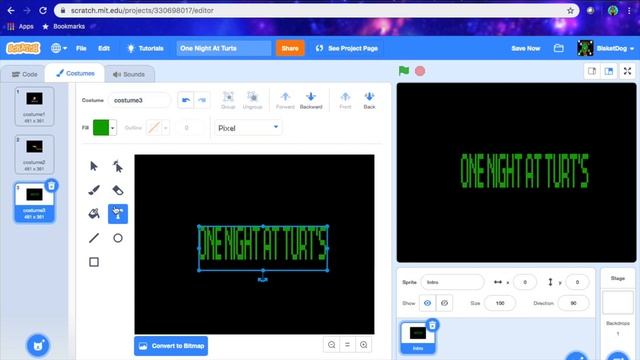Open the Choose a Costume button
640x360 pixels.
click(x=38, y=345)
